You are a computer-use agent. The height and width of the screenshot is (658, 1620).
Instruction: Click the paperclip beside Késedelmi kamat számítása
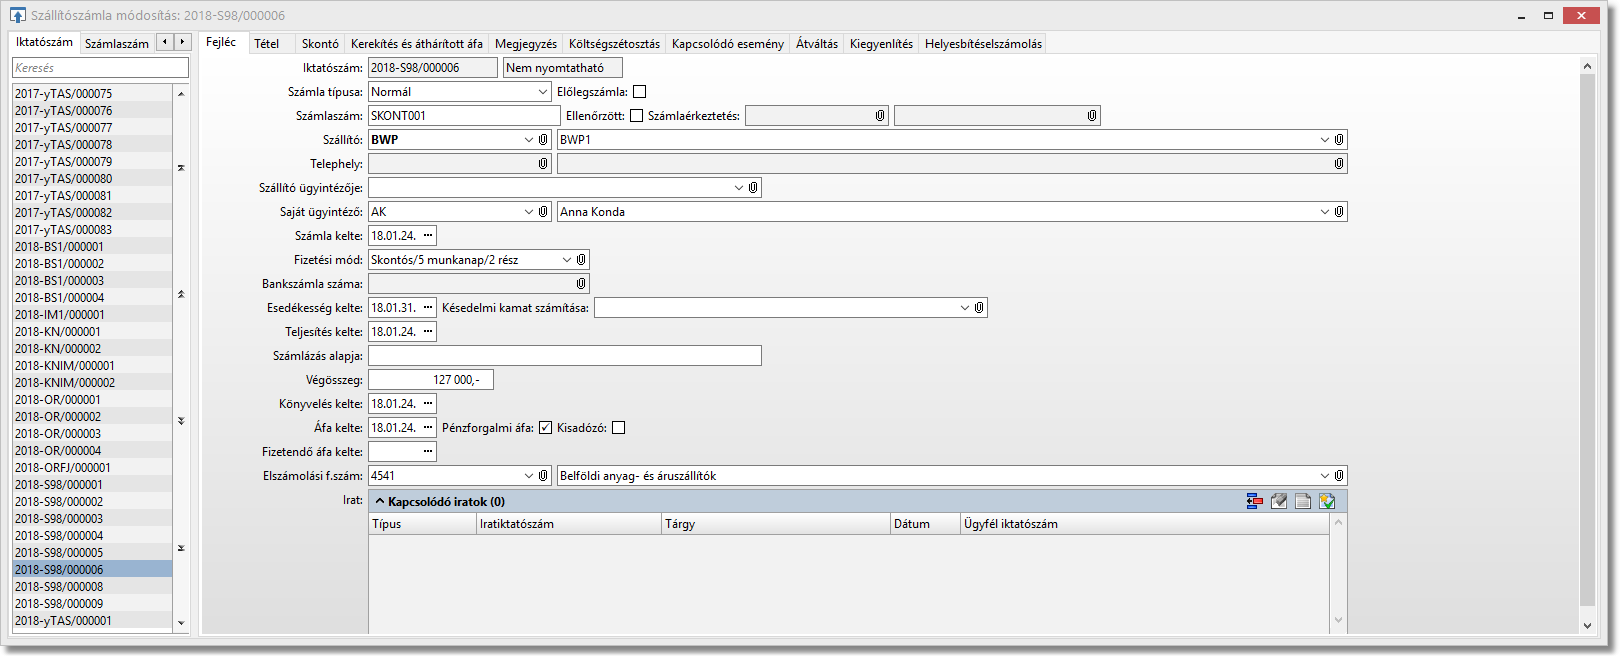[x=979, y=308]
